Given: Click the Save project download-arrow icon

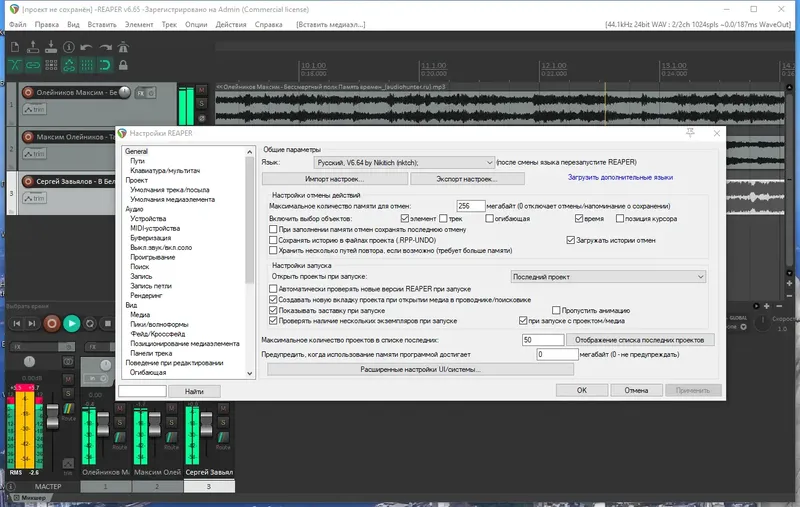Looking at the screenshot, I should point(51,47).
